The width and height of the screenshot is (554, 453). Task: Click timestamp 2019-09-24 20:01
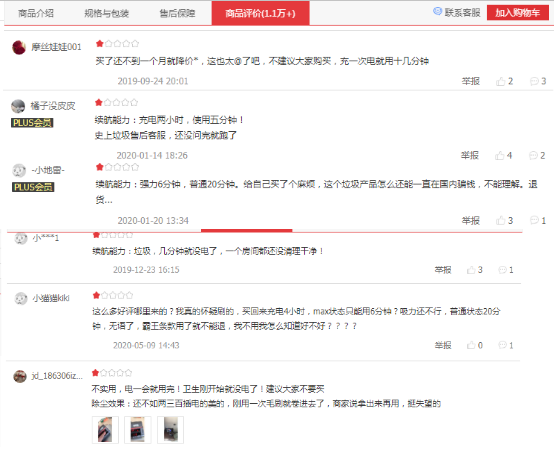(153, 81)
